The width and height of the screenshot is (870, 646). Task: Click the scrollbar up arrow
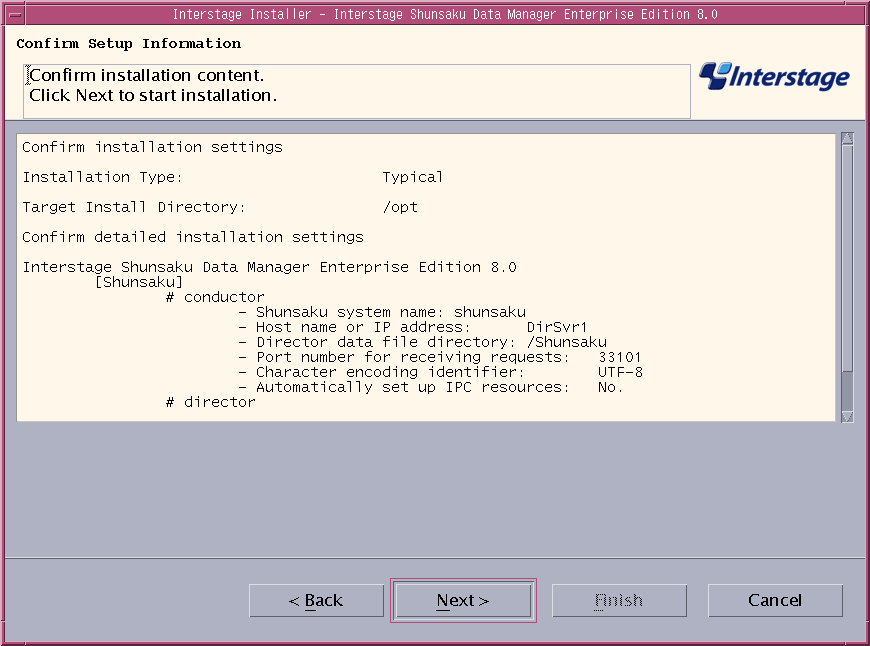click(847, 138)
